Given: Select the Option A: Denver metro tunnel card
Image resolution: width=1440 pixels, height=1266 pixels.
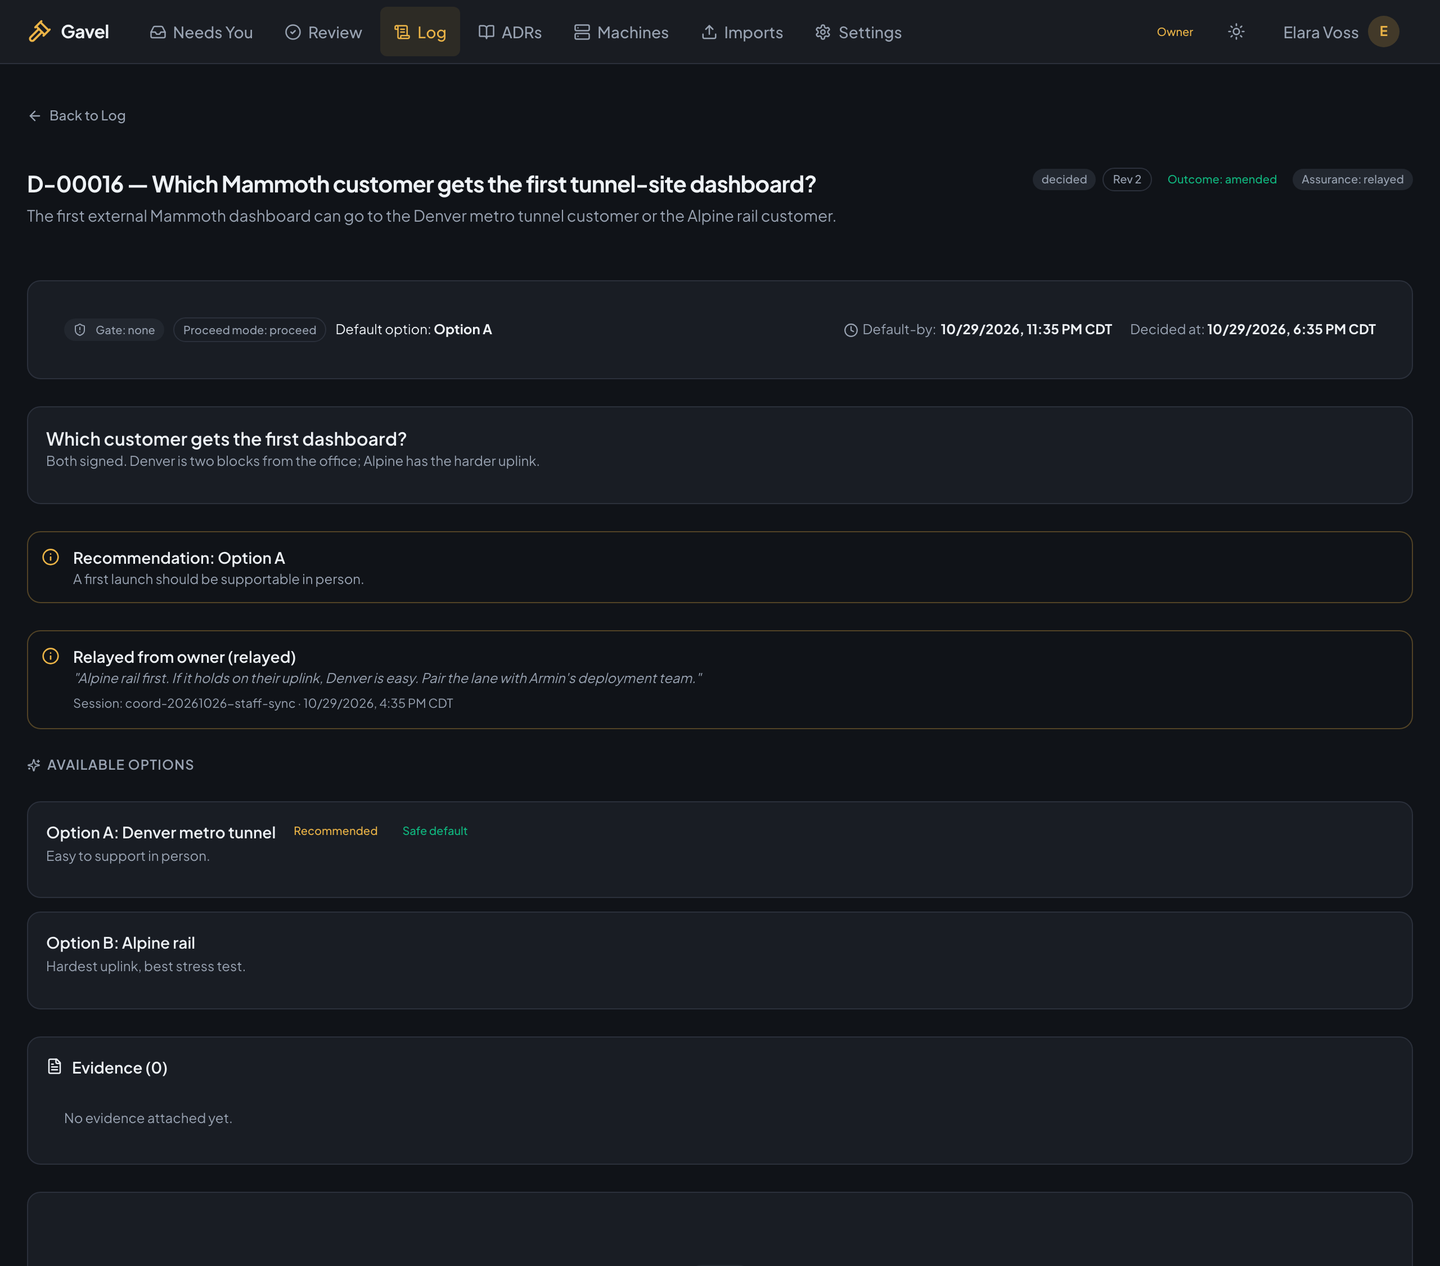Looking at the screenshot, I should coord(720,850).
